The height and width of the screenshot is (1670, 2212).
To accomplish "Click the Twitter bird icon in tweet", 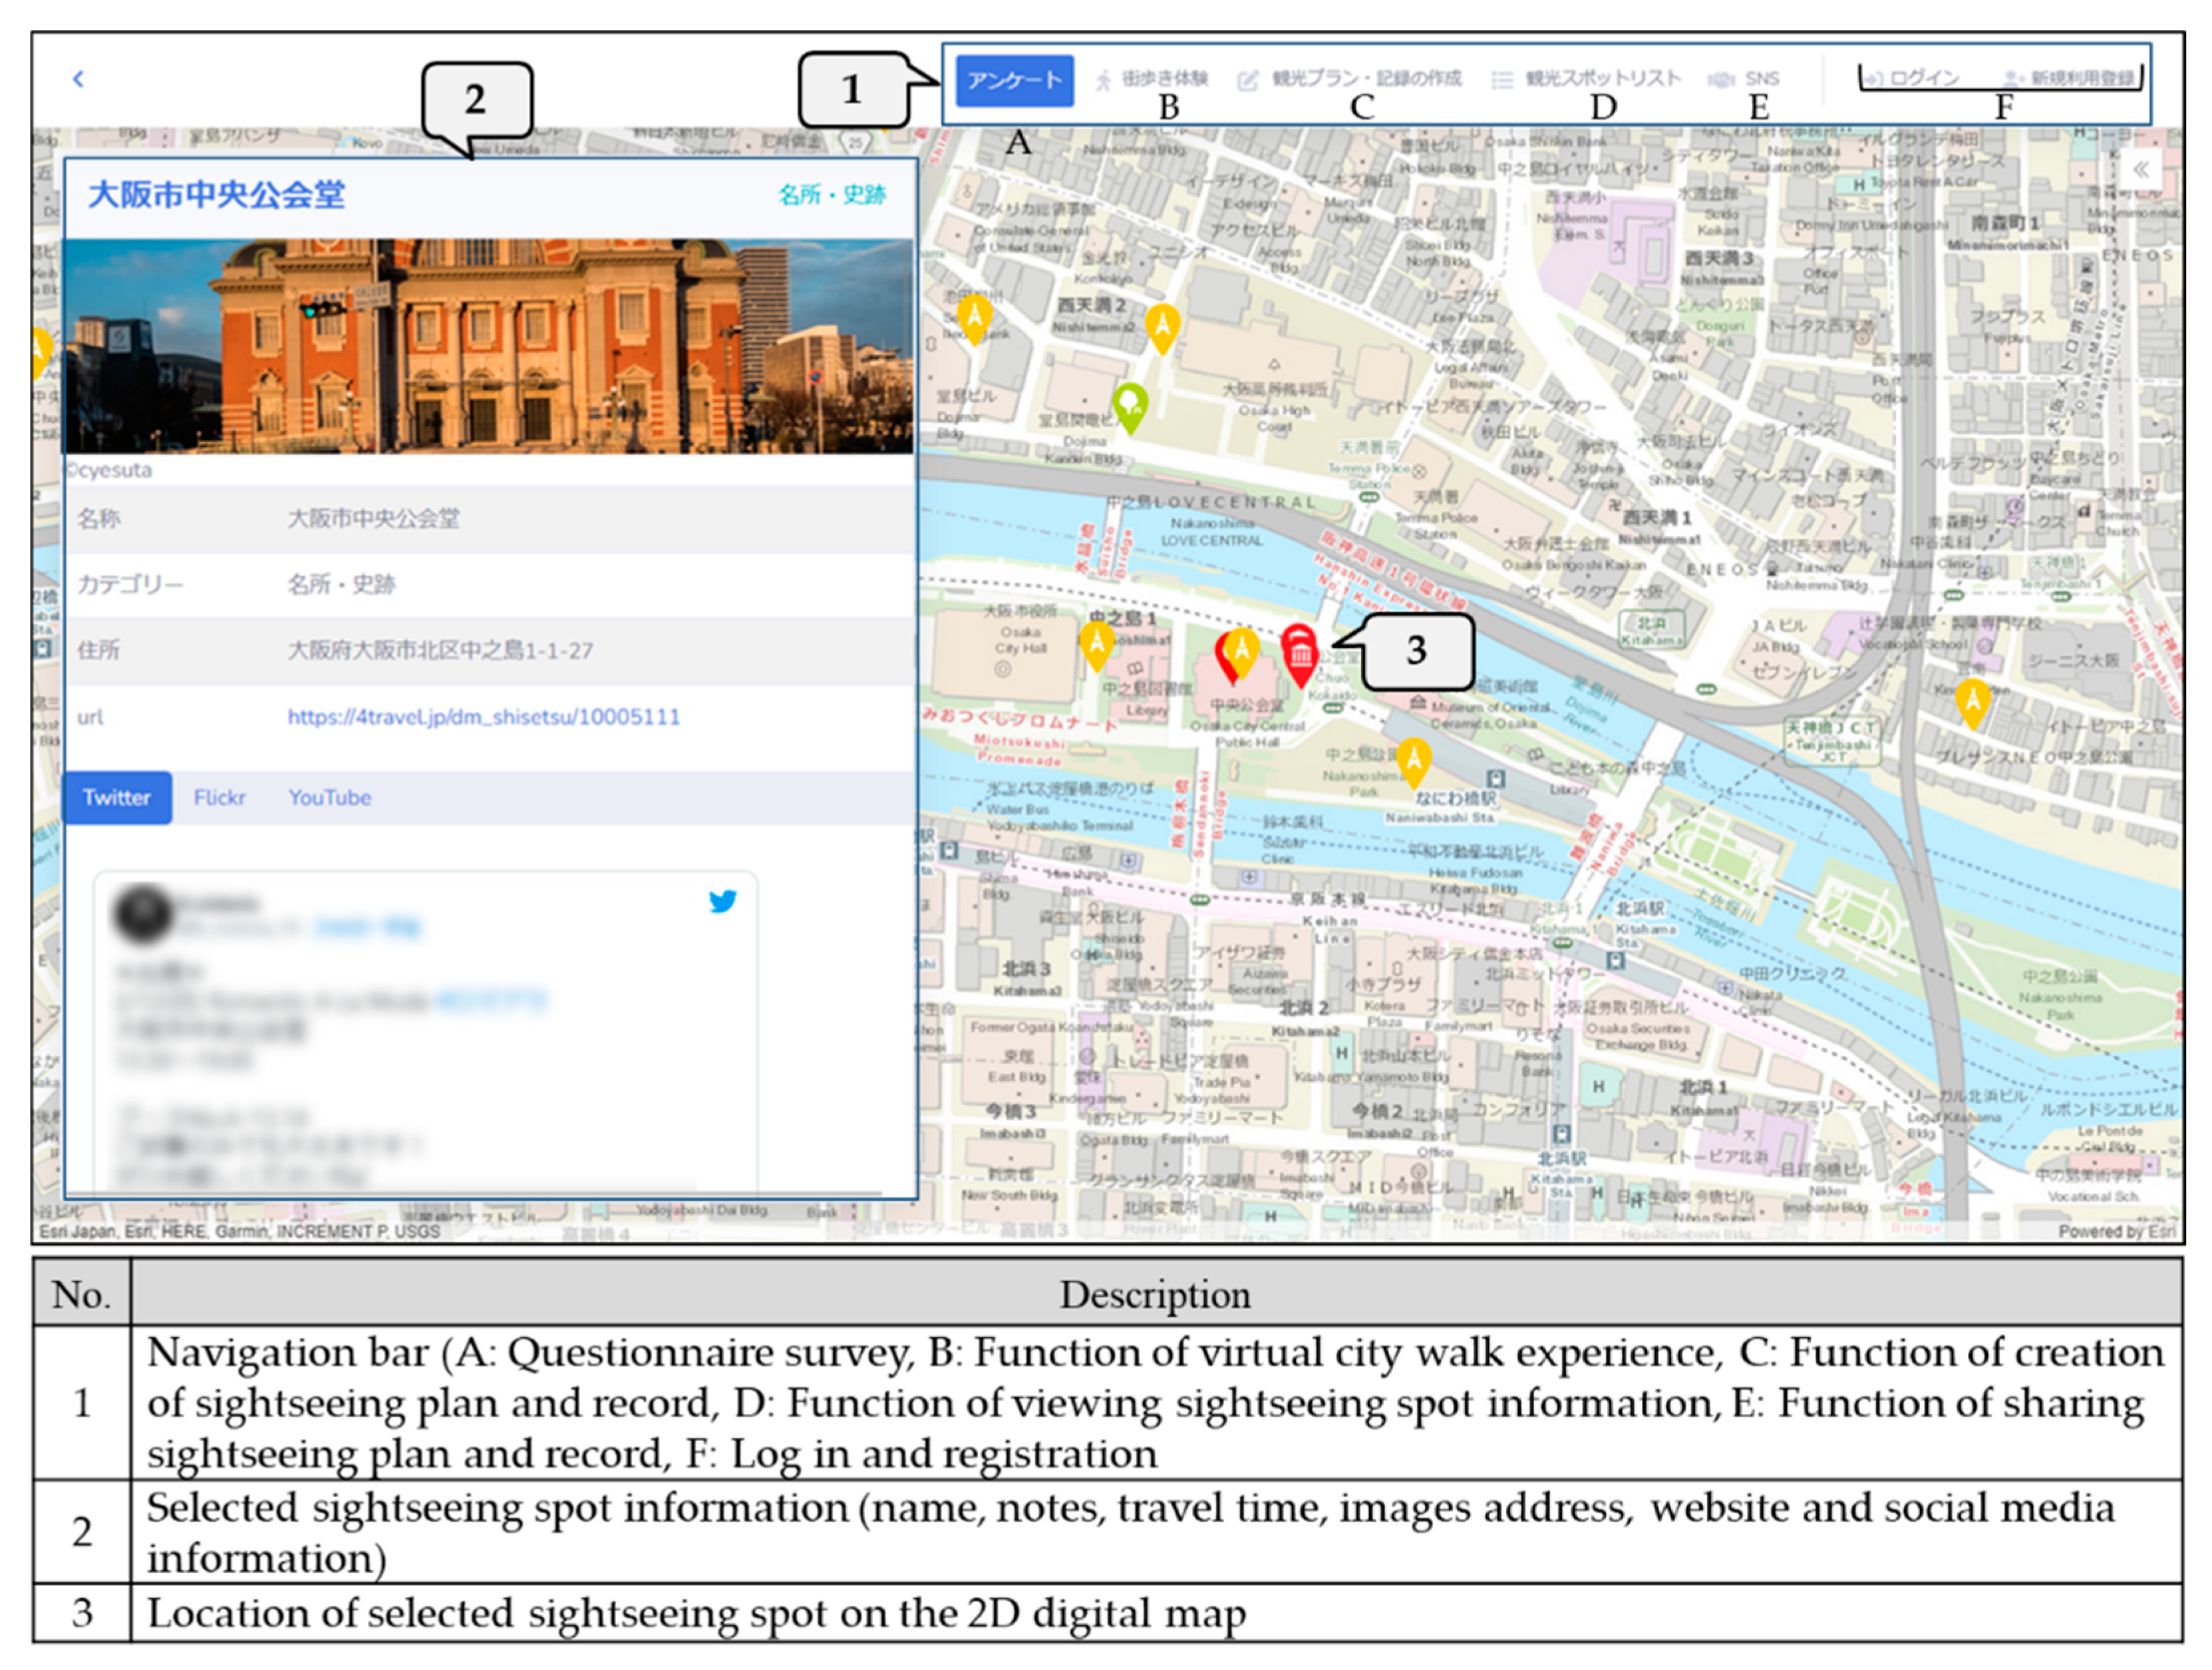I will pyautogui.click(x=722, y=901).
